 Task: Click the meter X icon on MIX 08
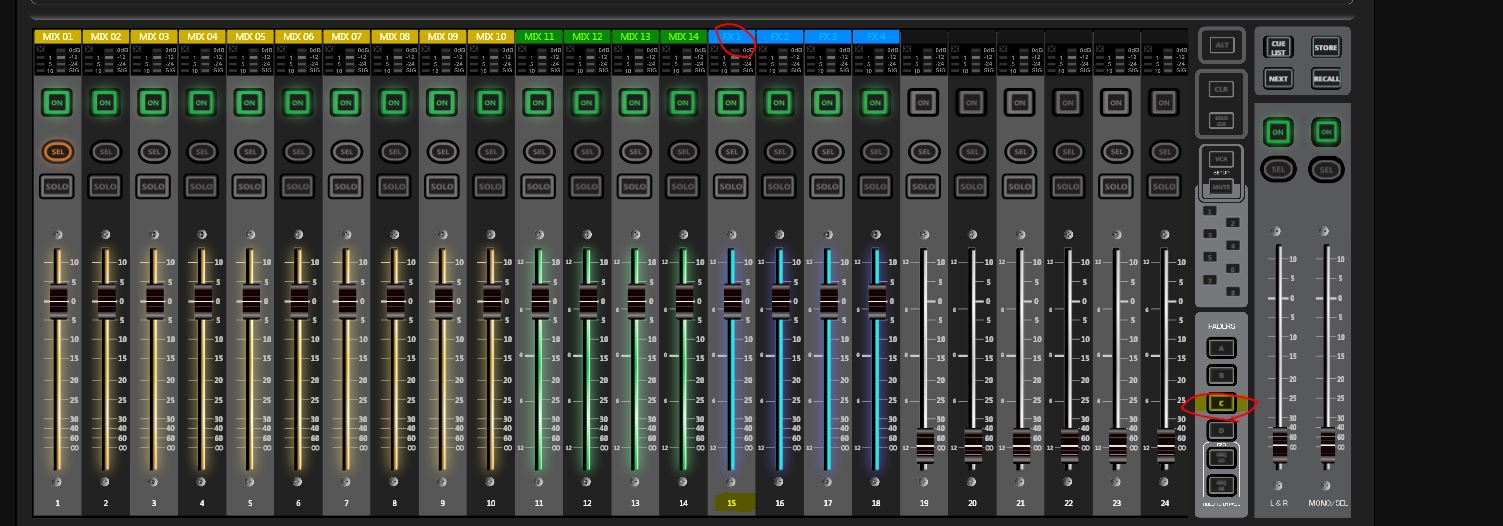coord(377,49)
